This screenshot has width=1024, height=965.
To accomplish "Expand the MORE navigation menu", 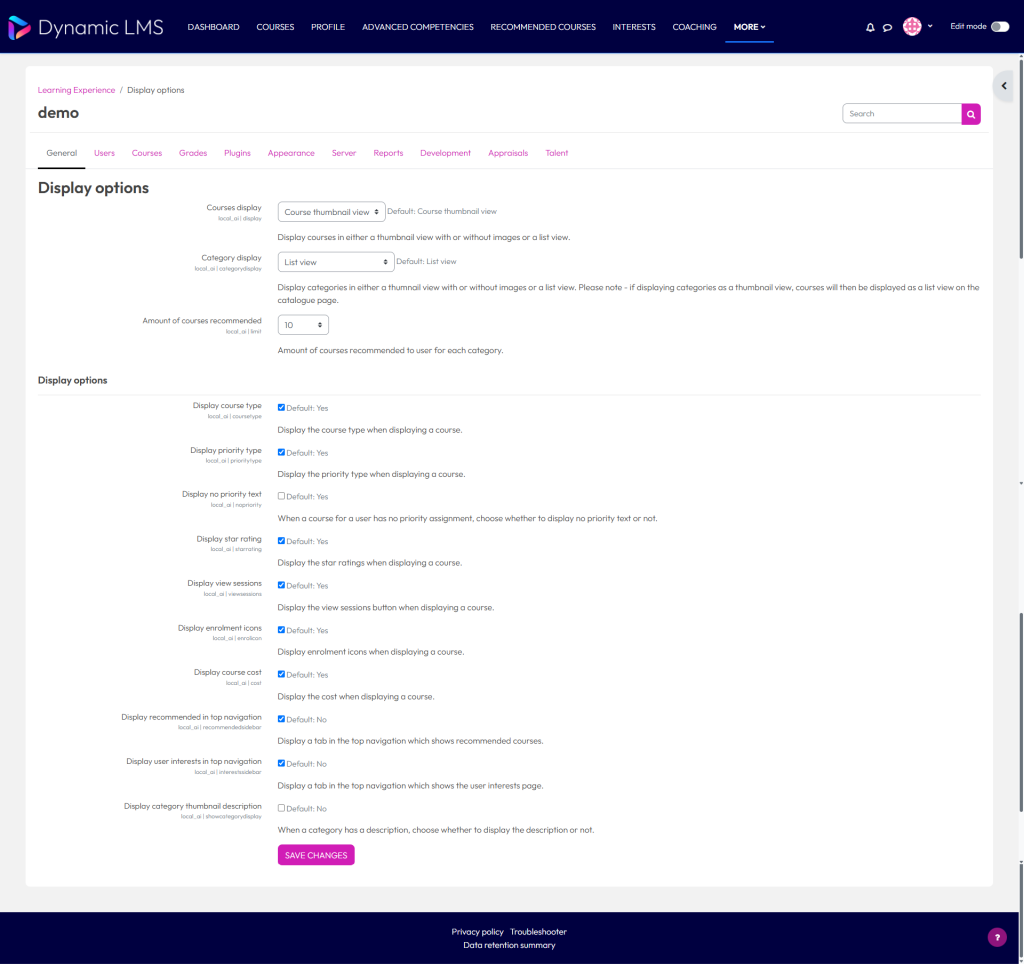I will tap(749, 27).
